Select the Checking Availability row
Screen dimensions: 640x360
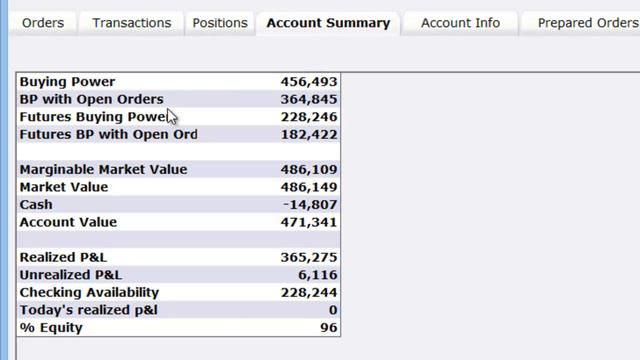tap(178, 292)
